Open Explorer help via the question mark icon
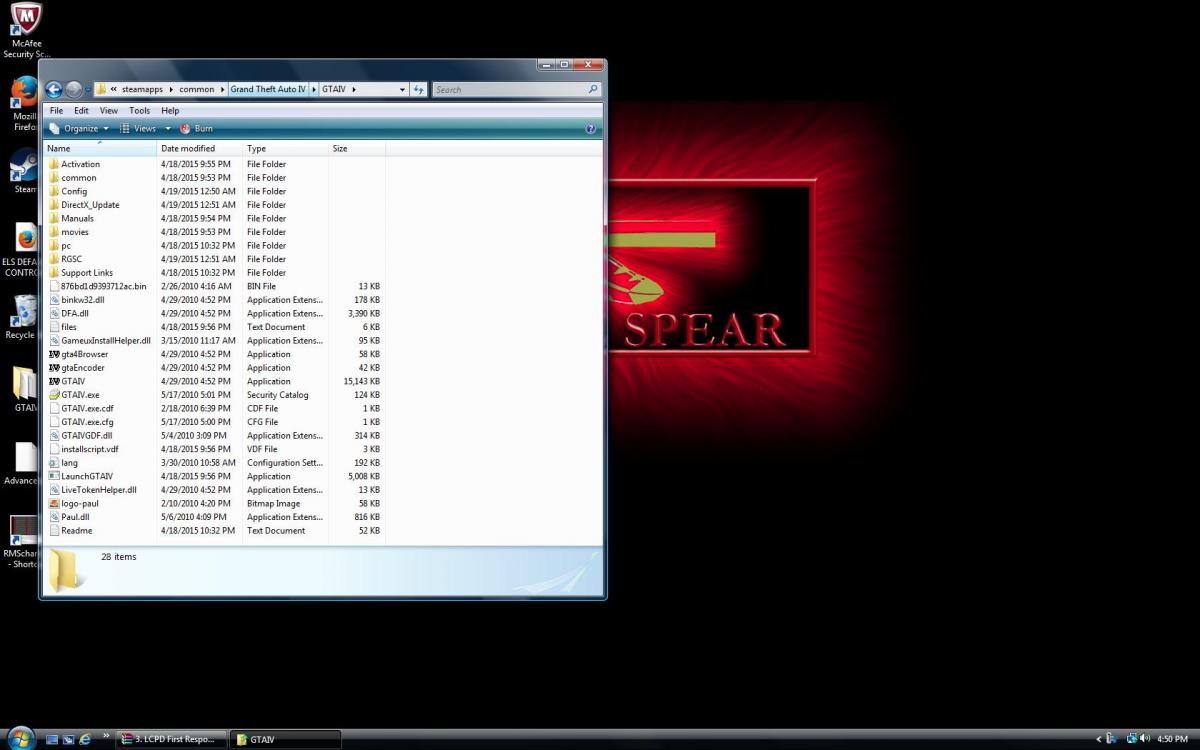This screenshot has width=1200, height=750. (591, 128)
